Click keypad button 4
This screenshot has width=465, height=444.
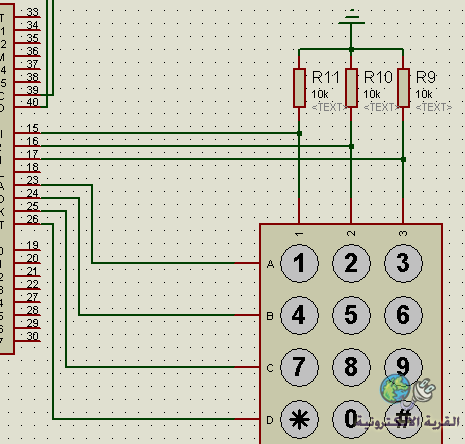(299, 315)
